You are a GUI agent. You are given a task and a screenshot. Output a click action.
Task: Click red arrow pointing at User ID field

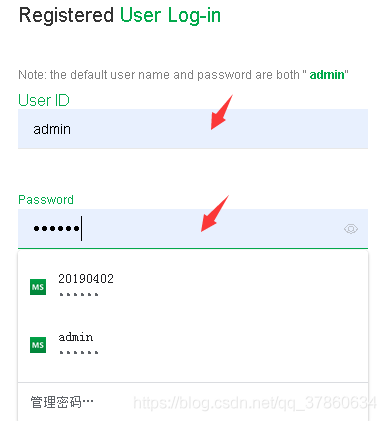pyautogui.click(x=222, y=112)
